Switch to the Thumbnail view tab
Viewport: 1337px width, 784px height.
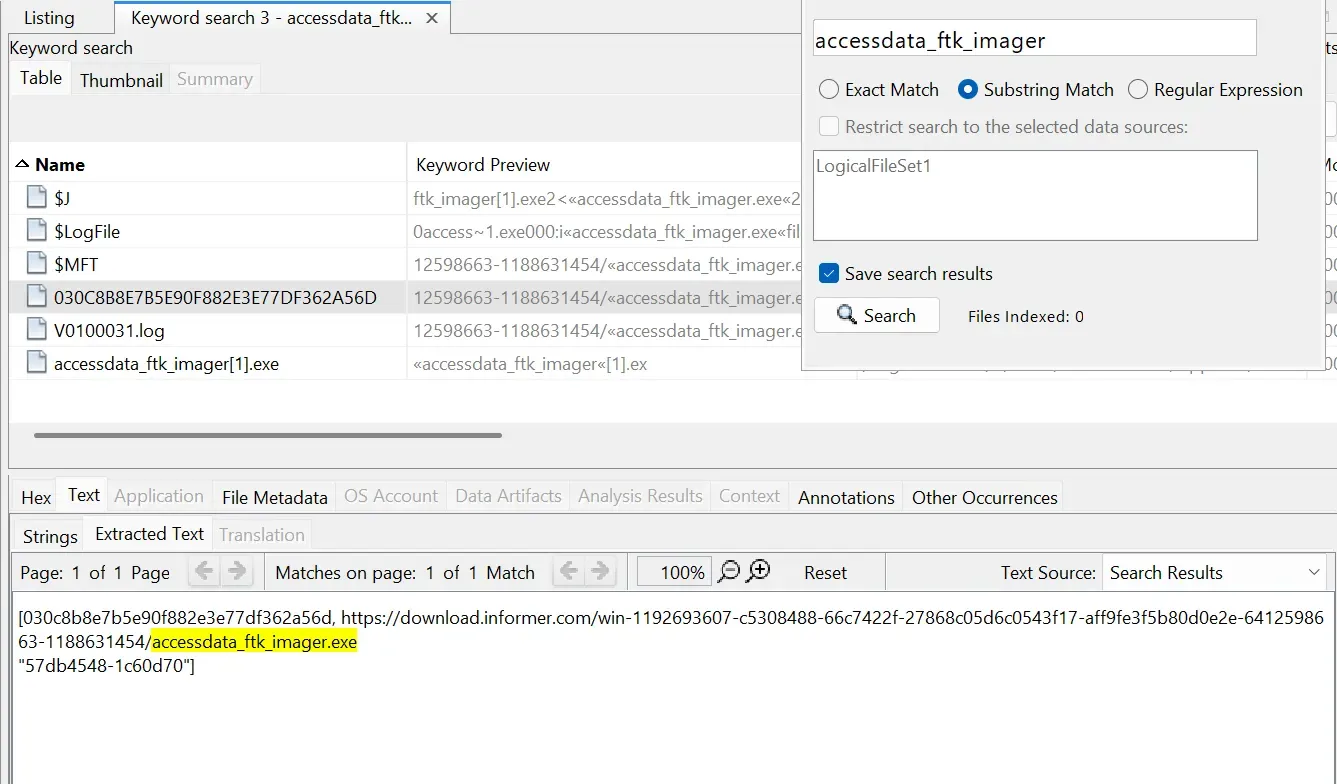121,80
